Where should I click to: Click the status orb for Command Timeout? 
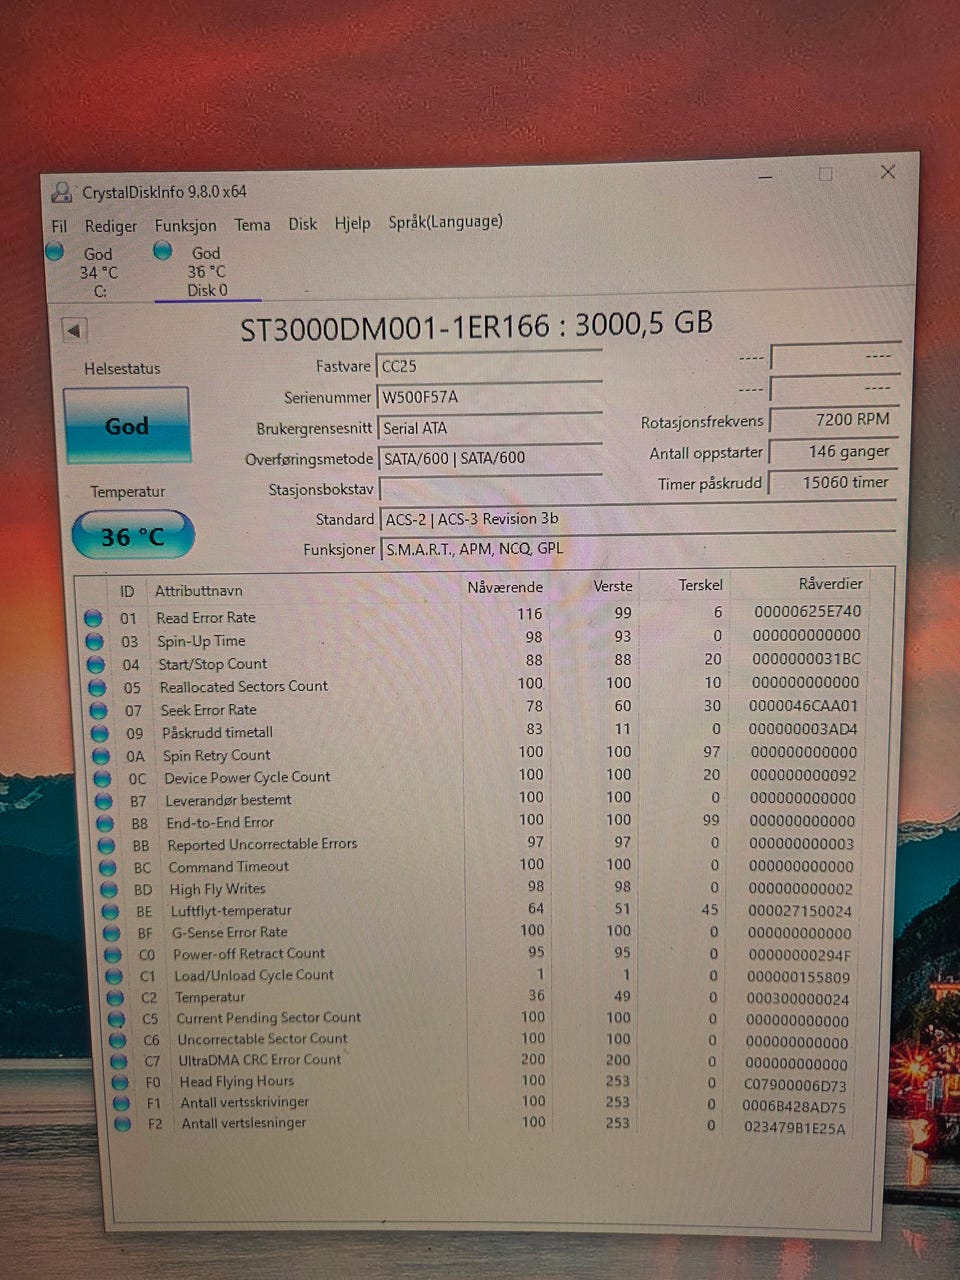tap(107, 868)
